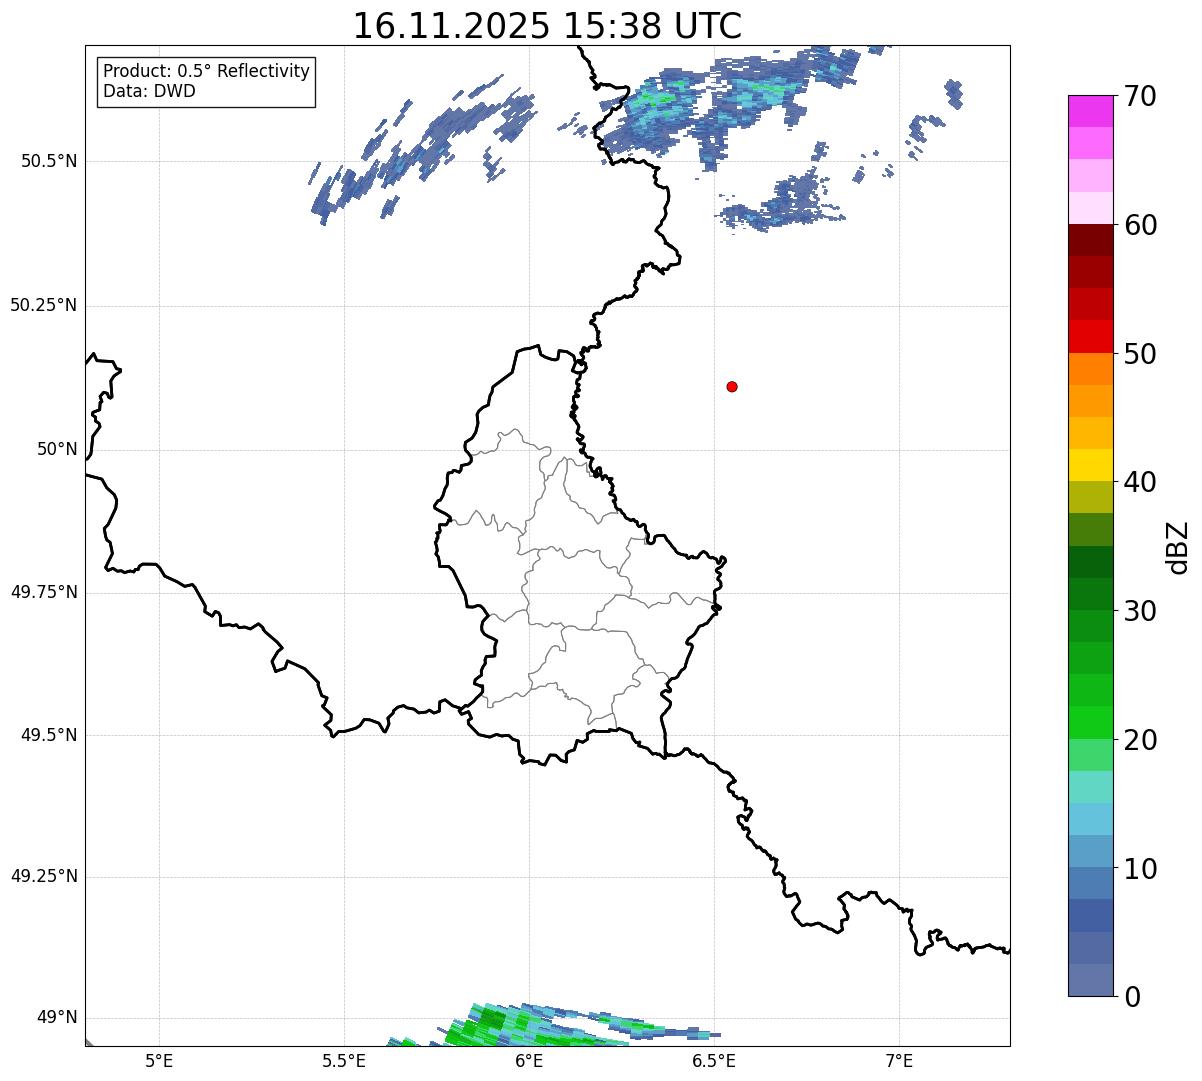Click the light cyan colorbar segment near 15
The height and width of the screenshot is (1081, 1202).
pyautogui.click(x=1090, y=787)
